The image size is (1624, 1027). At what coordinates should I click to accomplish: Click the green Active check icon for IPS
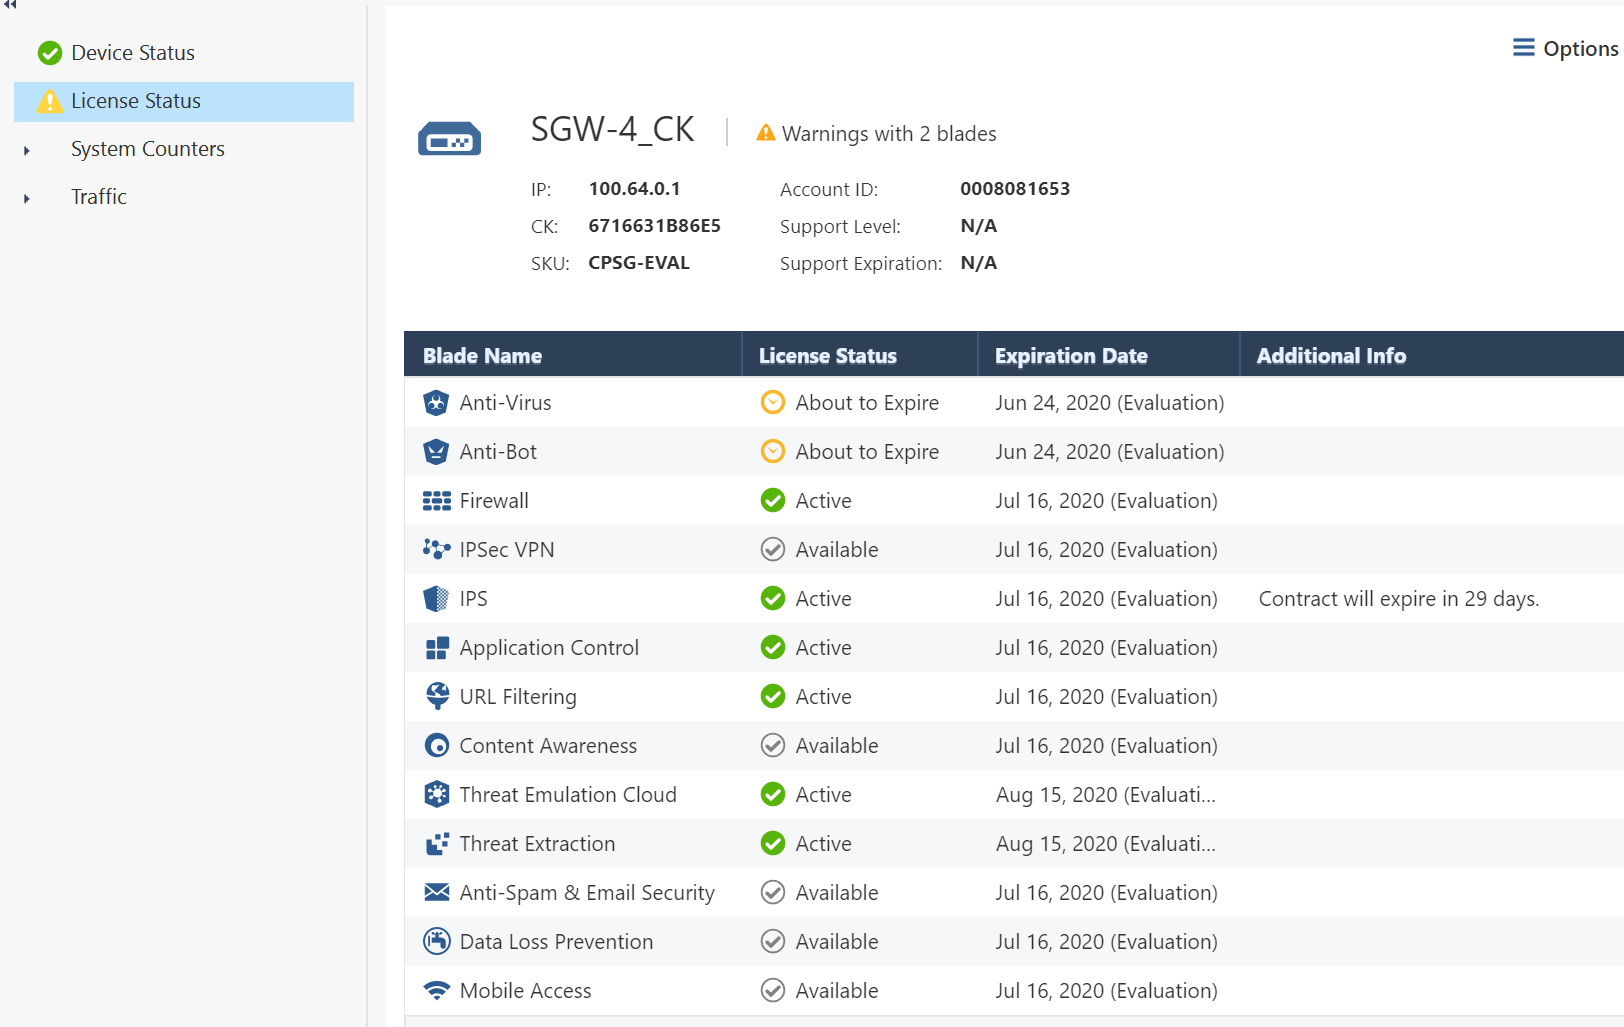point(772,598)
